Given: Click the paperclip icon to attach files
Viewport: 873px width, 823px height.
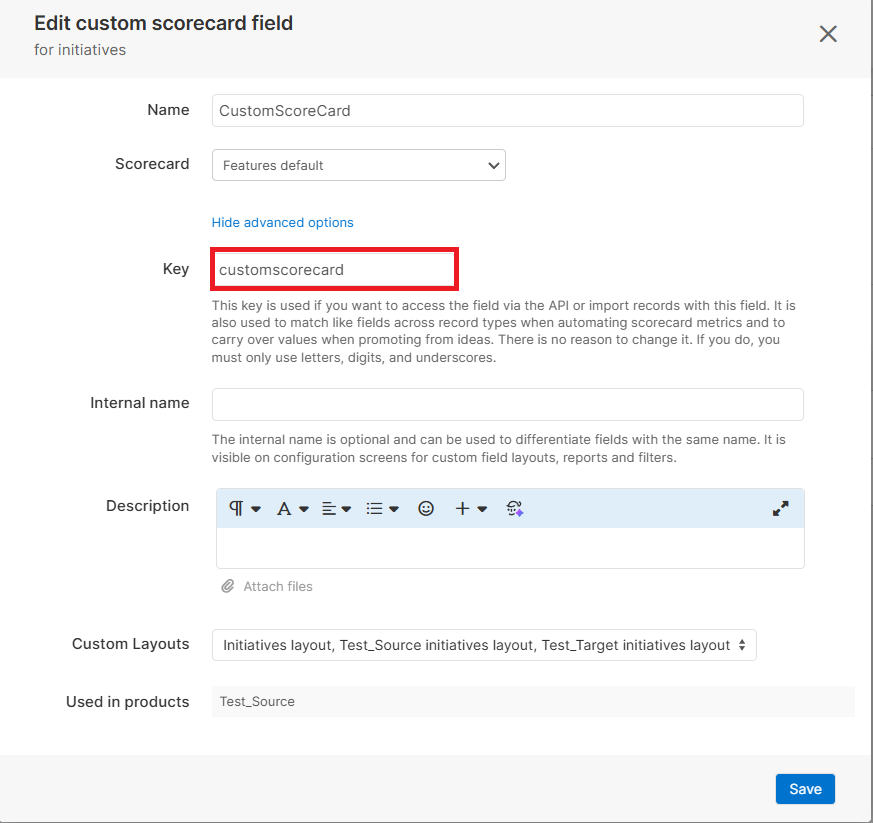Looking at the screenshot, I should pos(228,586).
